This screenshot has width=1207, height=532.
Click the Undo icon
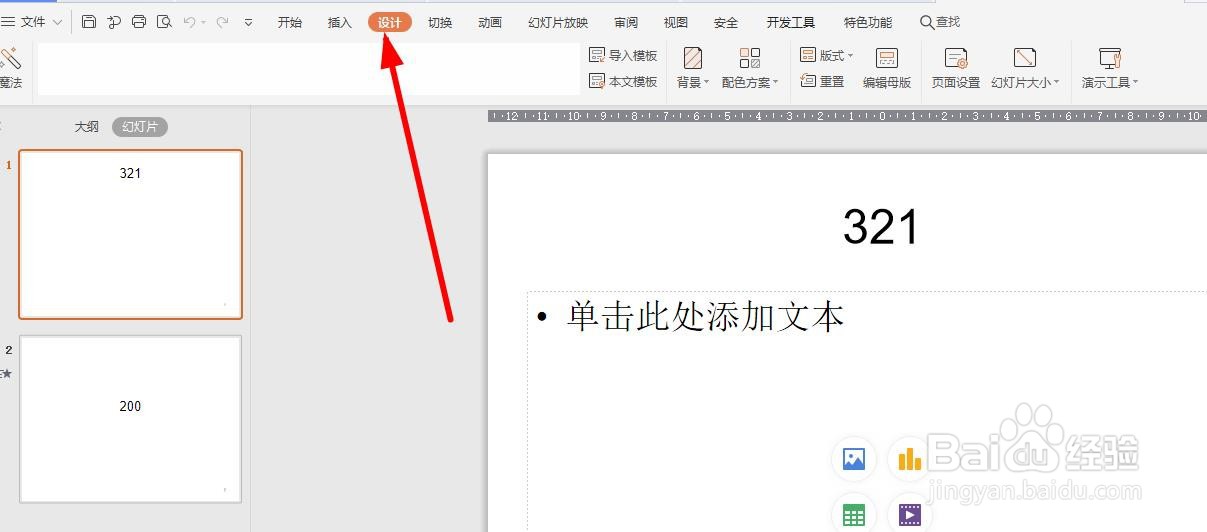click(x=189, y=22)
